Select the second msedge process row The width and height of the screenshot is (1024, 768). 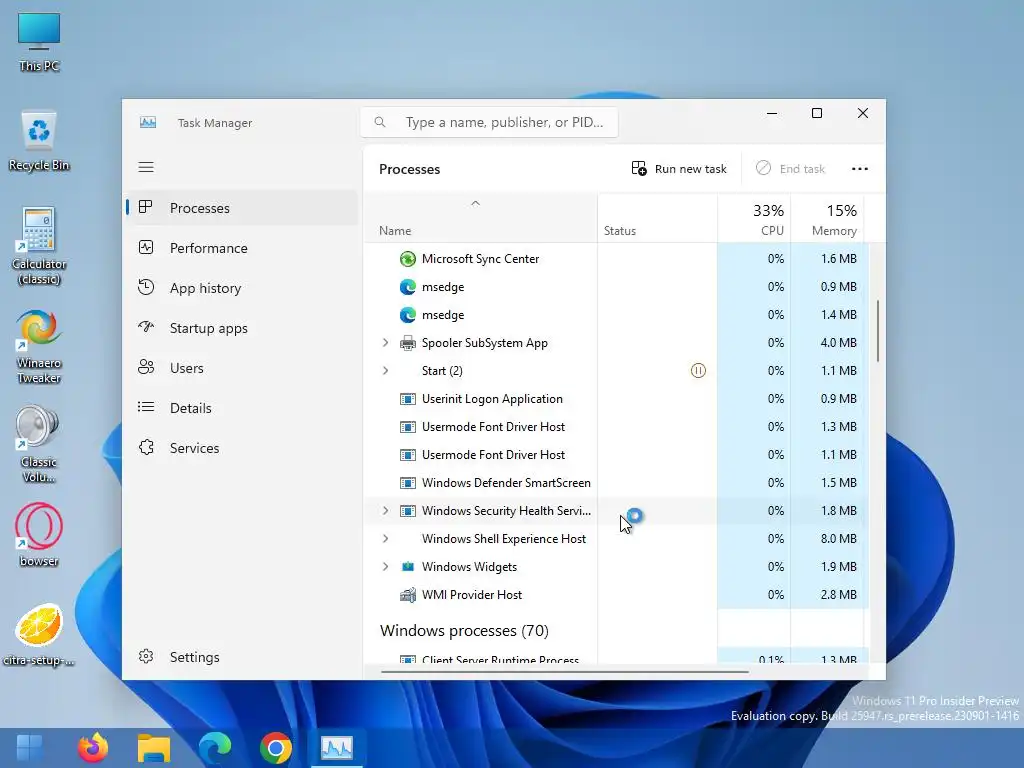click(x=616, y=315)
